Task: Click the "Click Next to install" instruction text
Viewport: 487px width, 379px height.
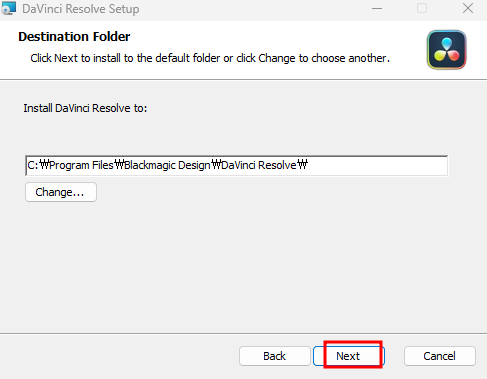Action: (x=210, y=58)
